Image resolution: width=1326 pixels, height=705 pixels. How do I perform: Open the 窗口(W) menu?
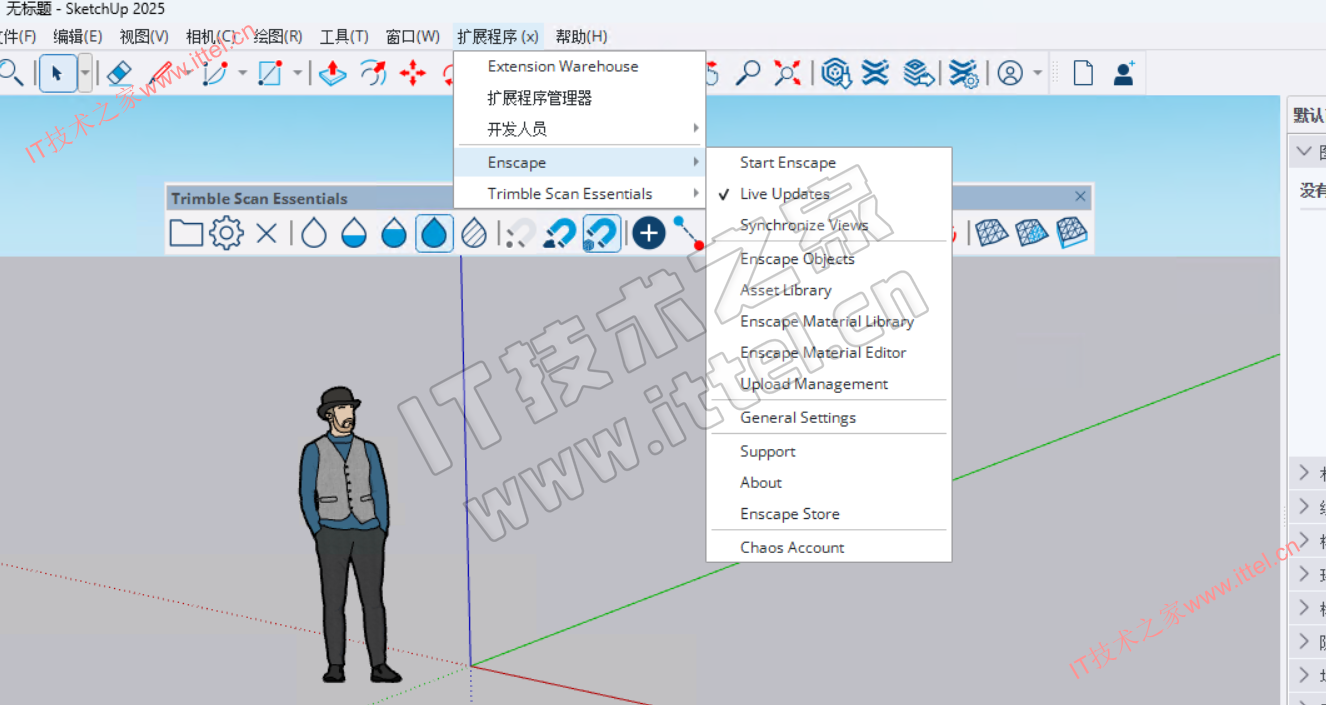(412, 36)
